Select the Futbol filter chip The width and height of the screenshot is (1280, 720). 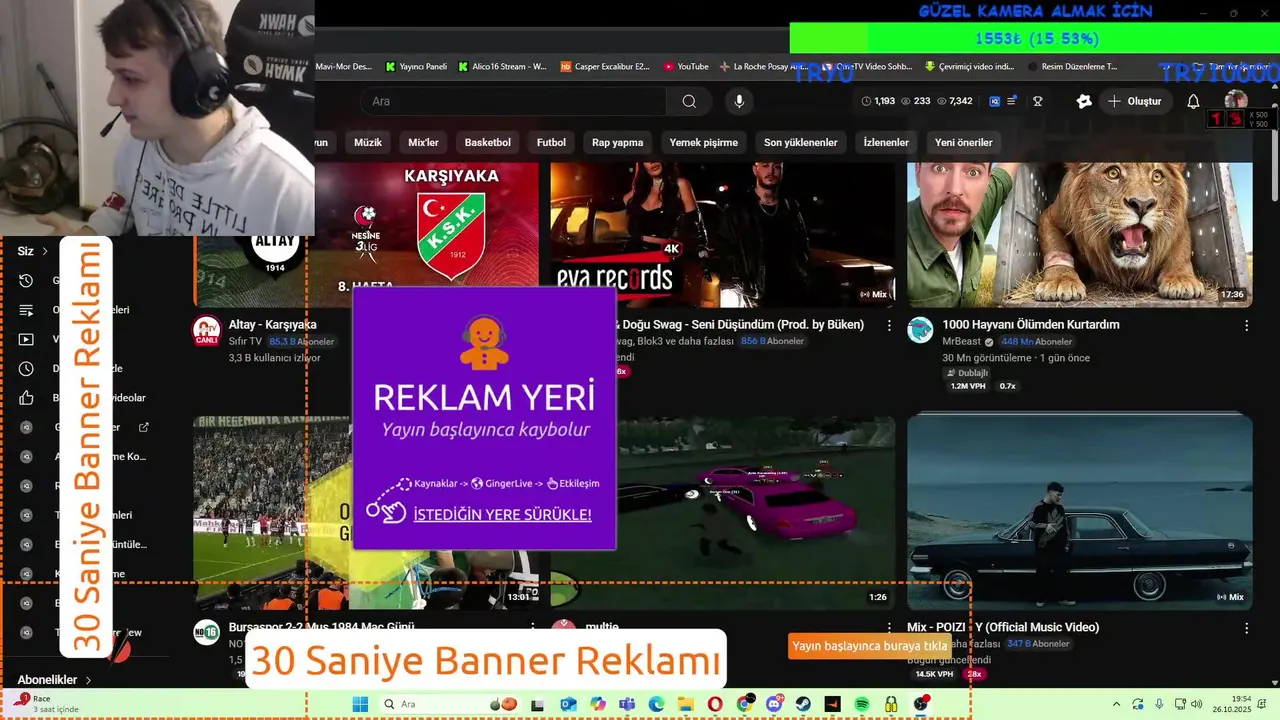pyautogui.click(x=551, y=142)
